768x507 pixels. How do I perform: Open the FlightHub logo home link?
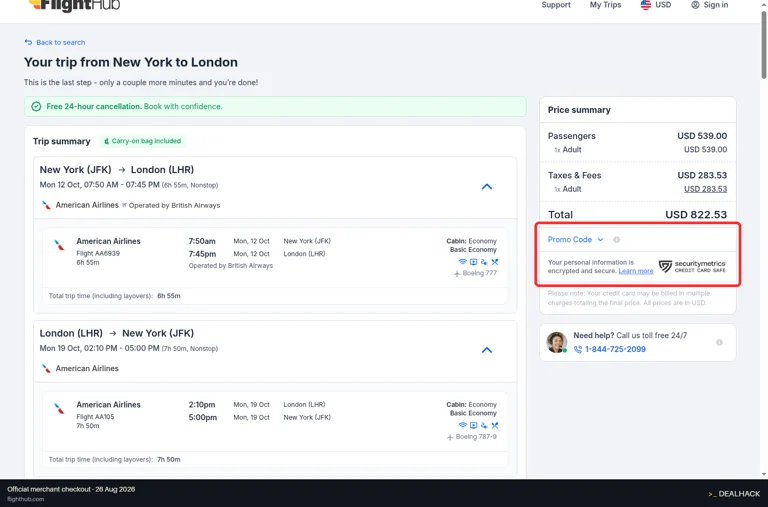tap(74, 5)
